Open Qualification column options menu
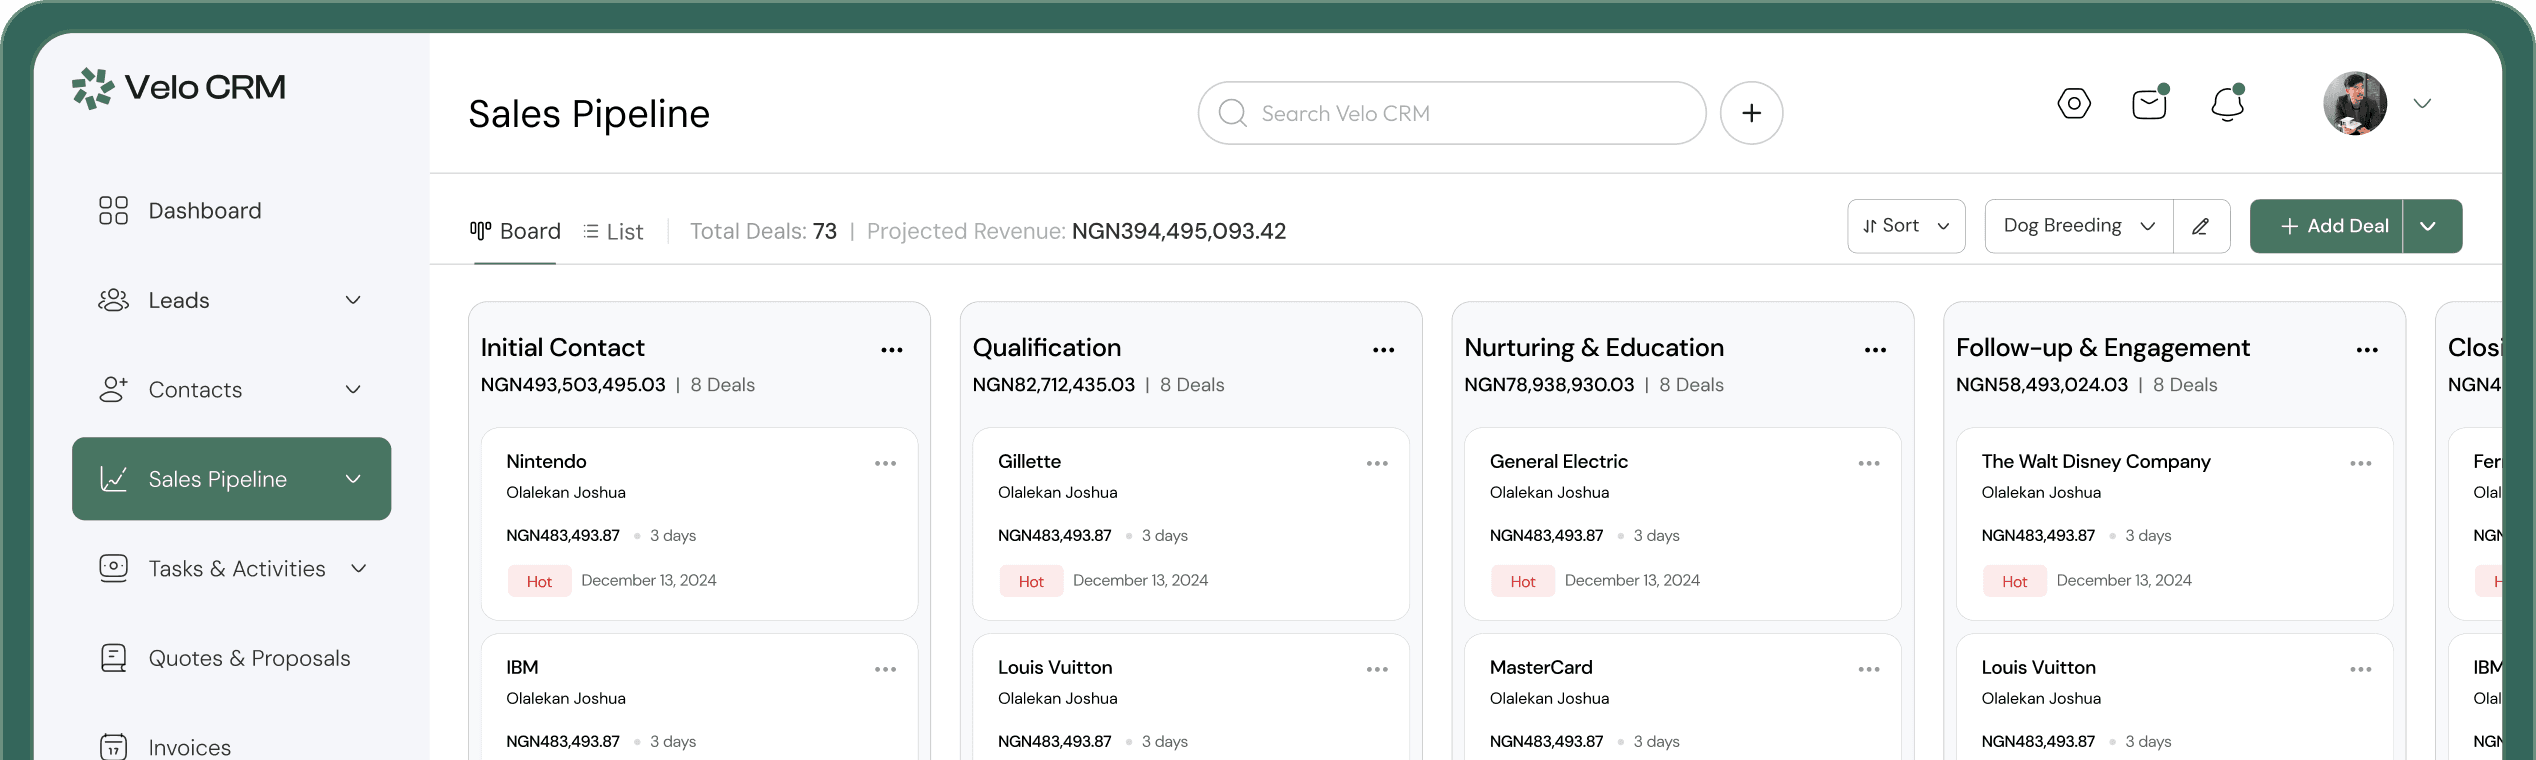Image resolution: width=2536 pixels, height=760 pixels. click(1384, 350)
